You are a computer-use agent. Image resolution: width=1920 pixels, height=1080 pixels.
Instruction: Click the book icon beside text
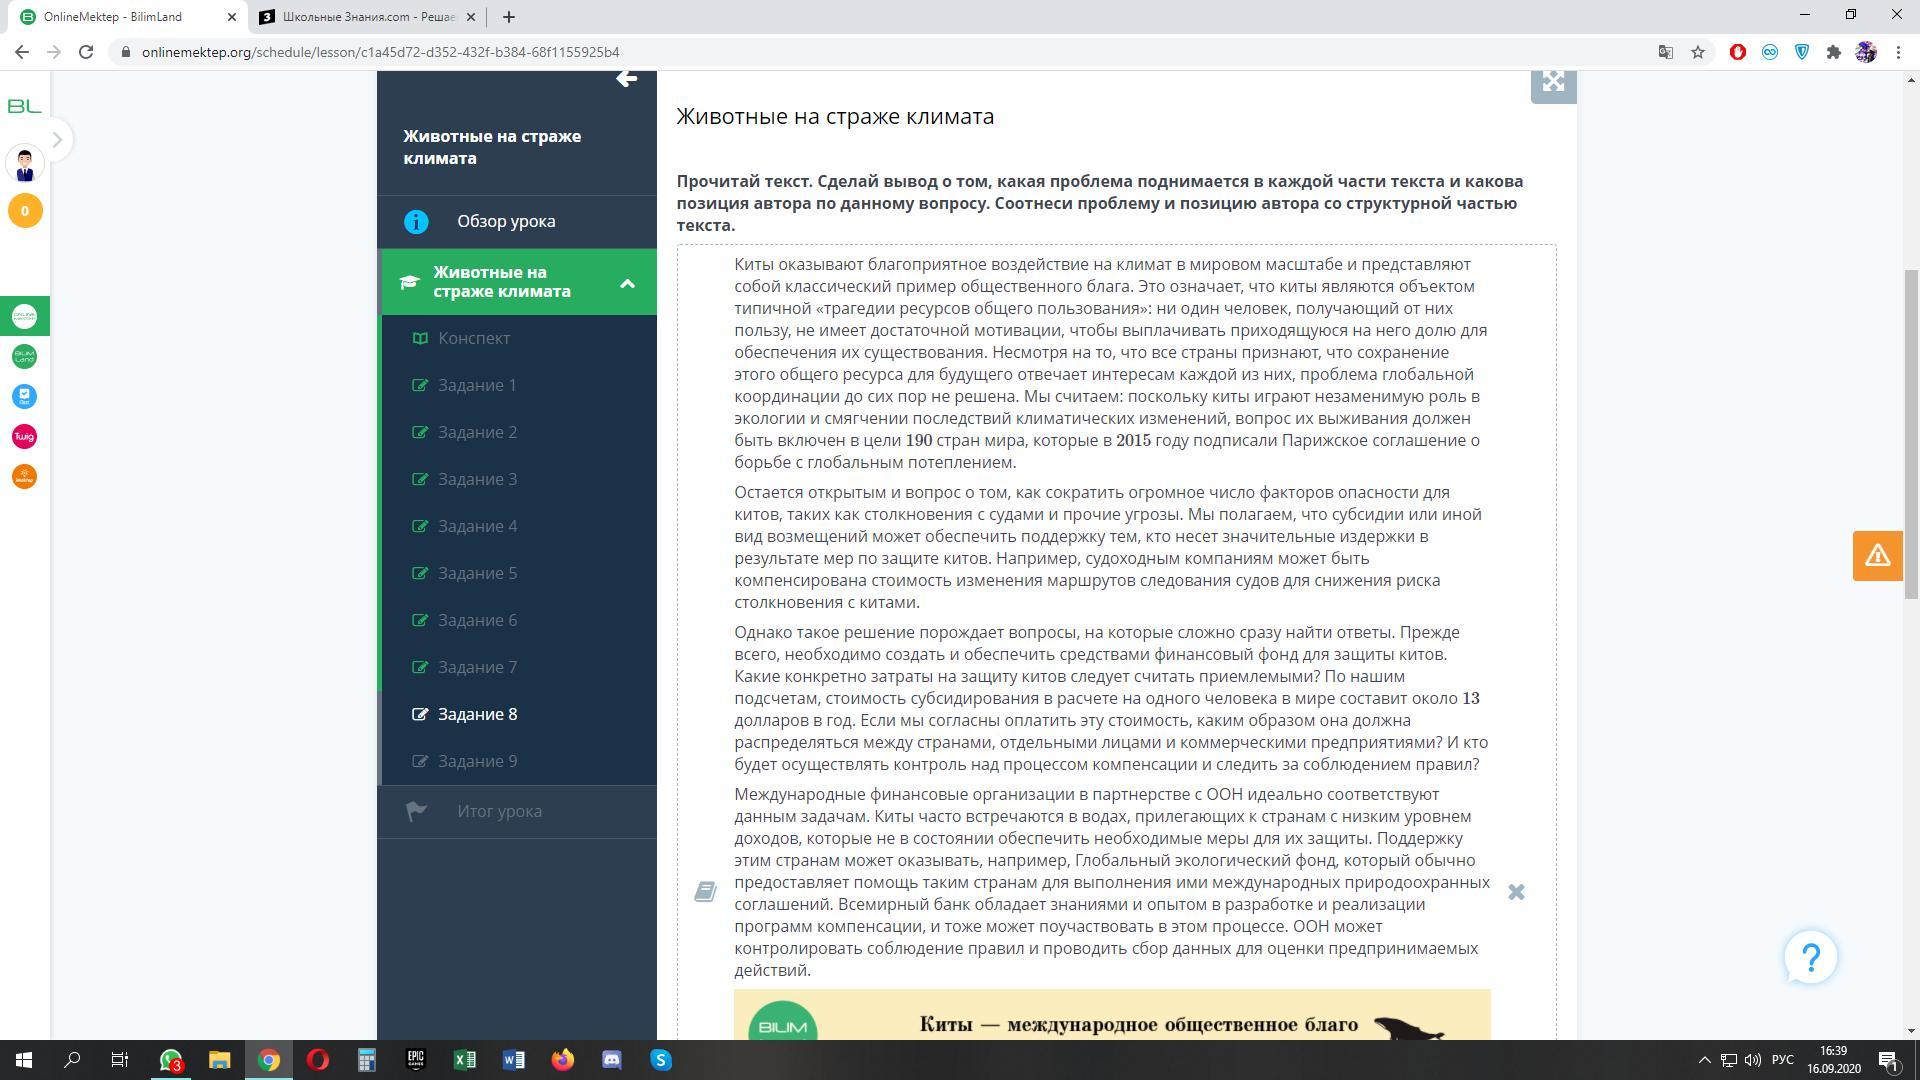pos(705,892)
